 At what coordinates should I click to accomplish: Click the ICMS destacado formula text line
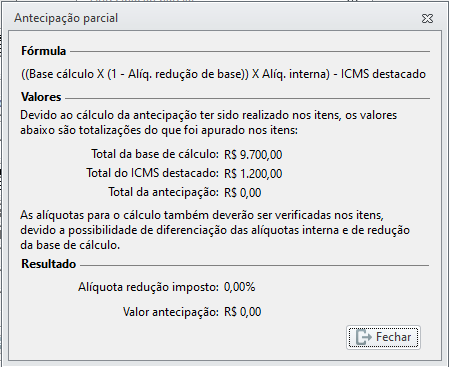(x=223, y=74)
